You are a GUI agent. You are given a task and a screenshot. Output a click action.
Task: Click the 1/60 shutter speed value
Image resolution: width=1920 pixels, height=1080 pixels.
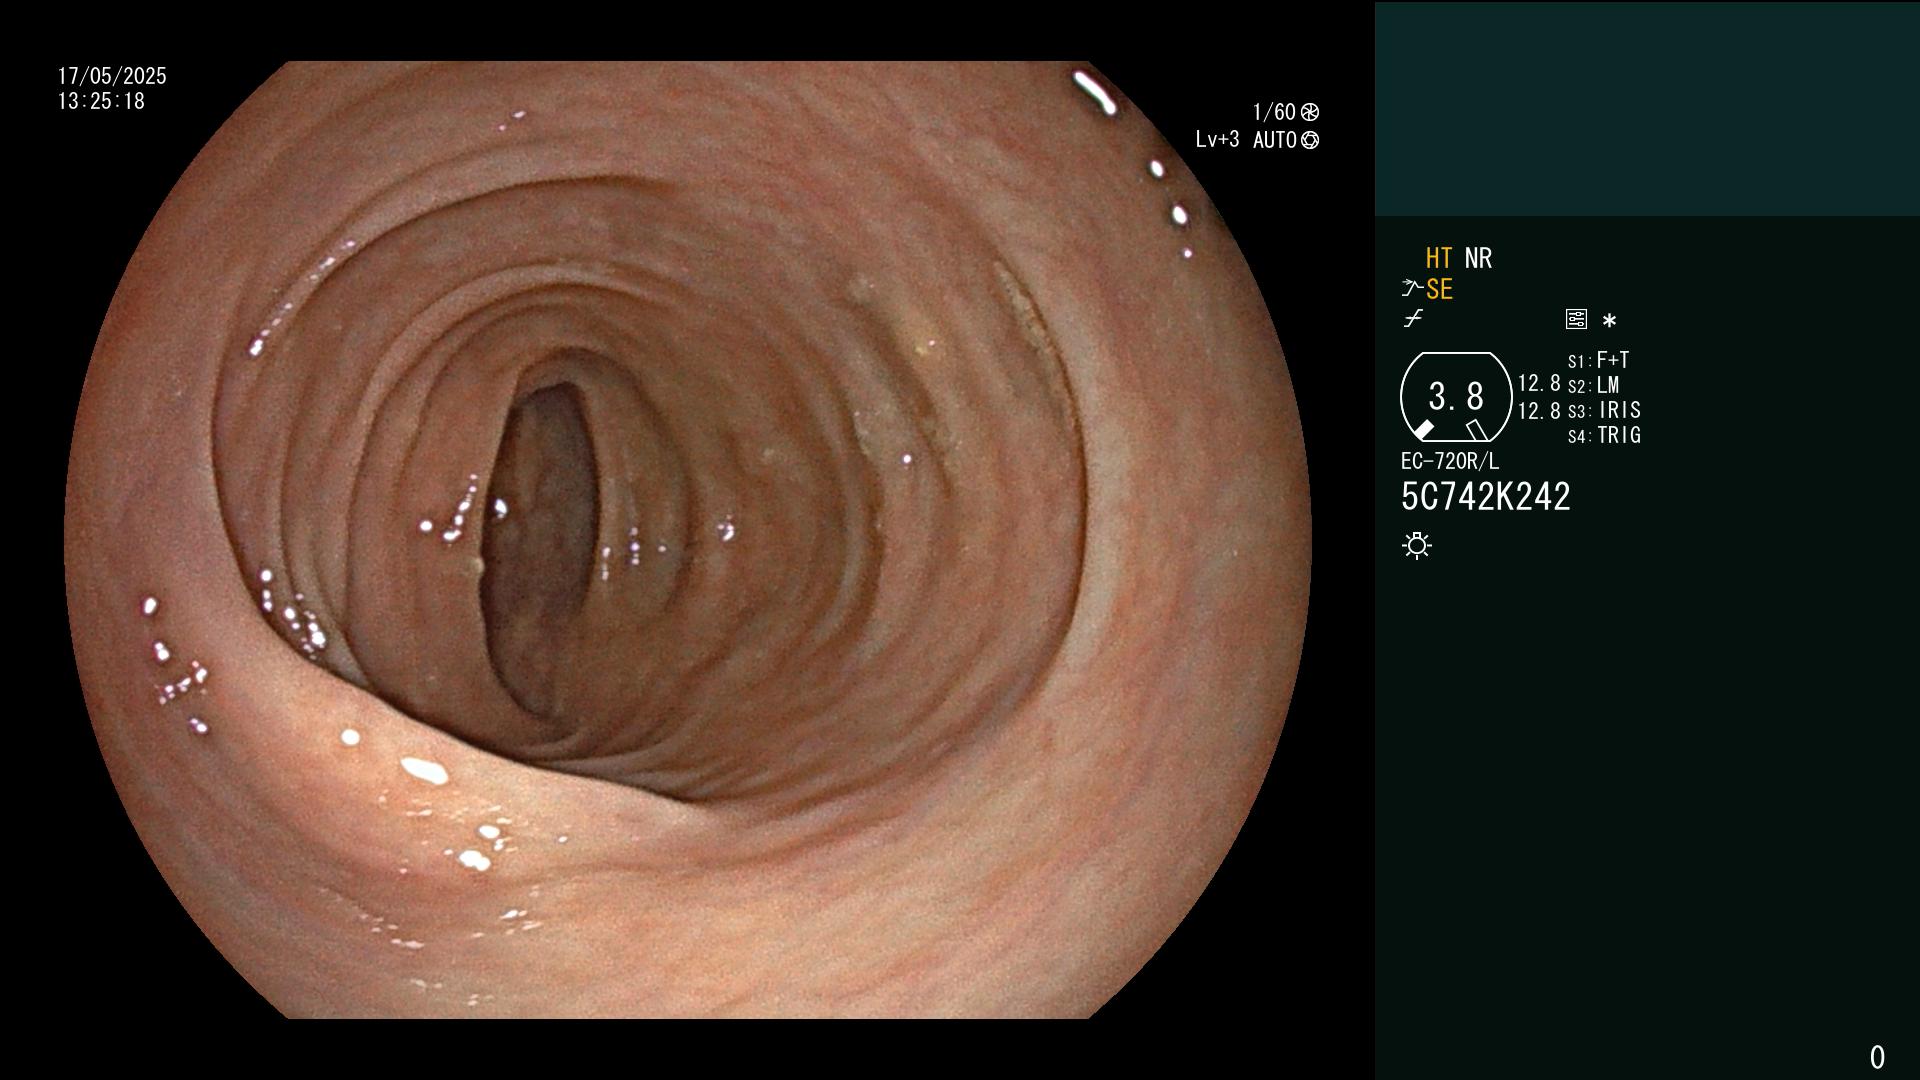pos(1274,112)
